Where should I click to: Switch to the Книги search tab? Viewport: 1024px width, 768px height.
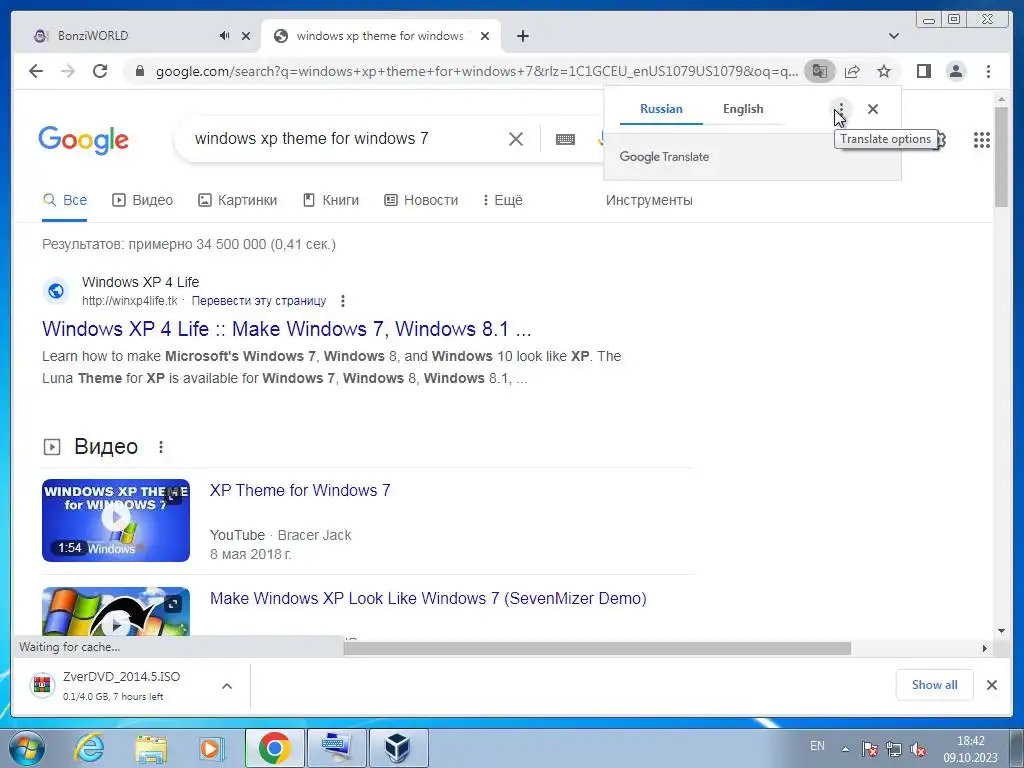tap(331, 200)
